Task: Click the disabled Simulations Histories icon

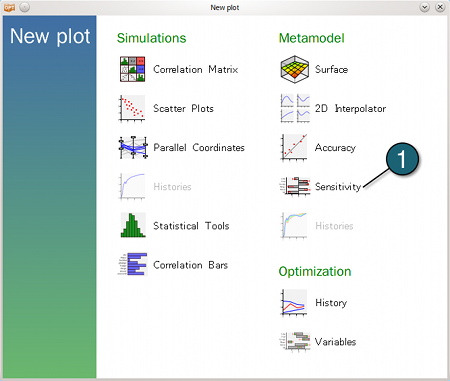Action: point(132,186)
